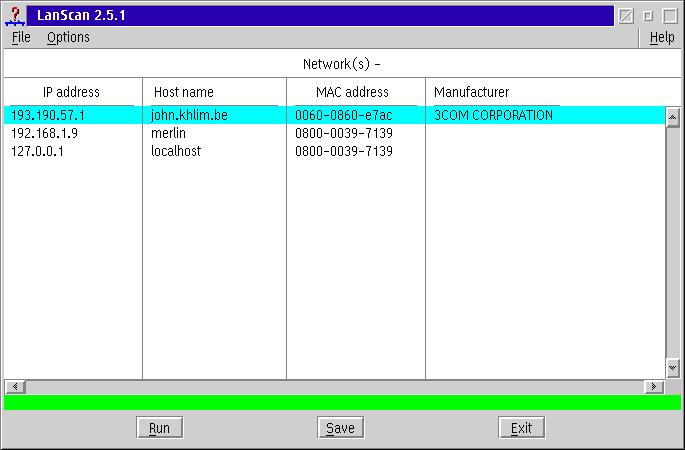Click the MAC address column header
The width and height of the screenshot is (685, 450).
pyautogui.click(x=352, y=92)
